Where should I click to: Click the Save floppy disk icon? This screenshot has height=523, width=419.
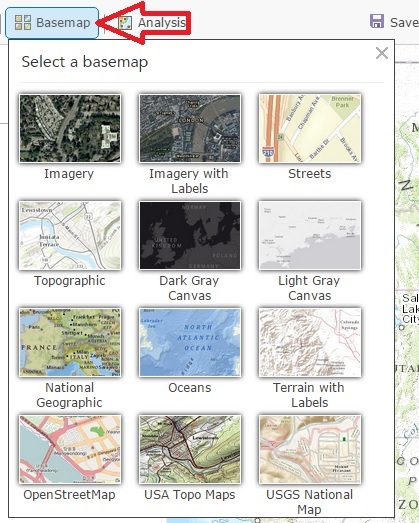coord(377,21)
